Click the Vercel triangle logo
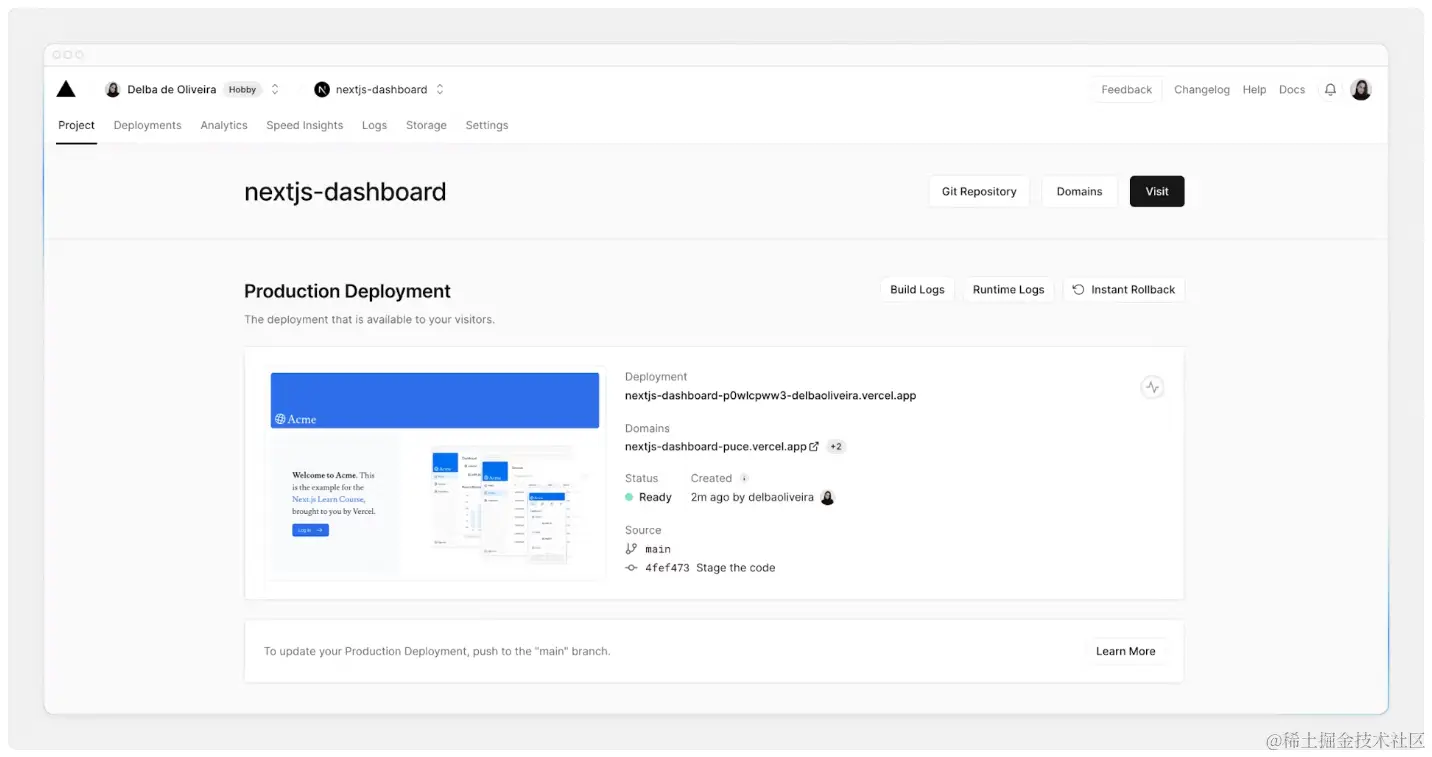This screenshot has width=1432, height=757. [x=66, y=89]
